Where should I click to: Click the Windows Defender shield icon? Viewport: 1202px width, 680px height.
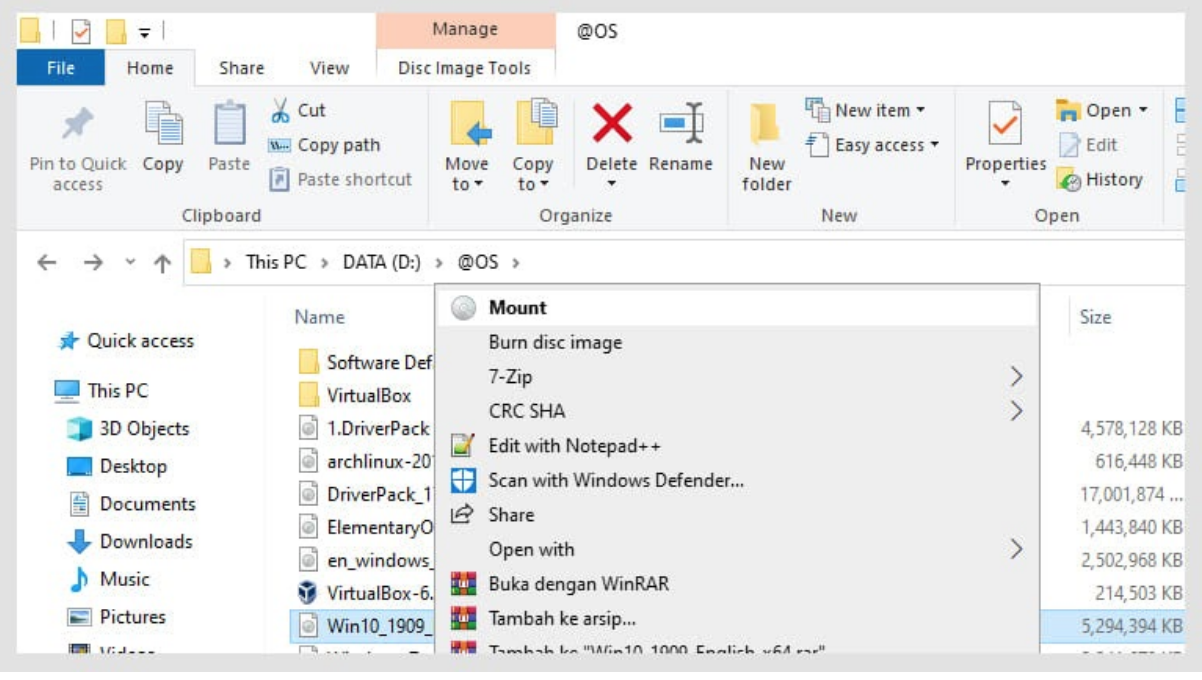pyautogui.click(x=462, y=481)
